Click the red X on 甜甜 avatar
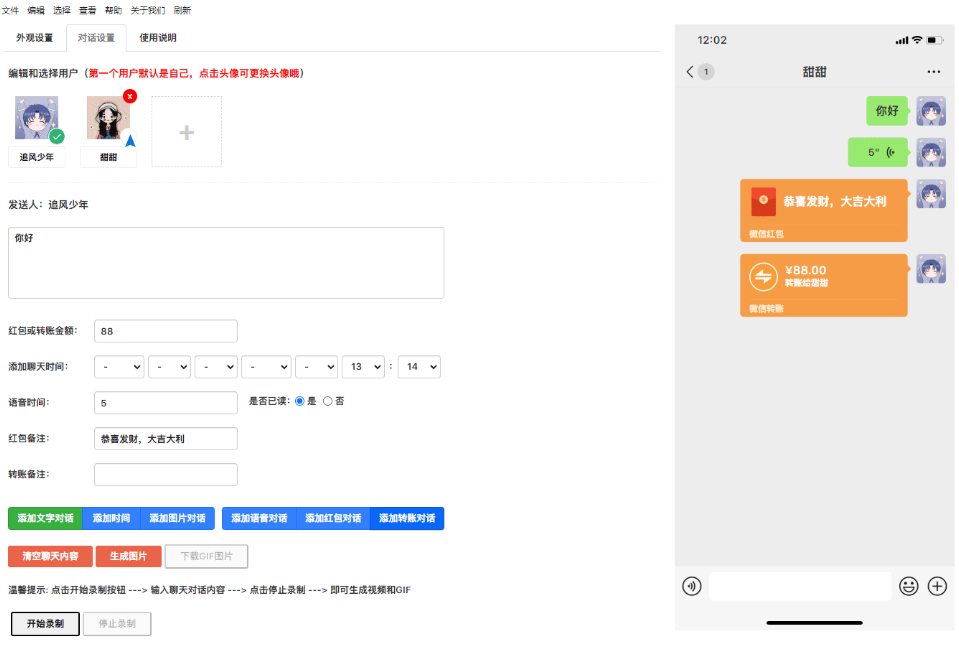Viewport: 959px width, 645px height. tap(130, 96)
